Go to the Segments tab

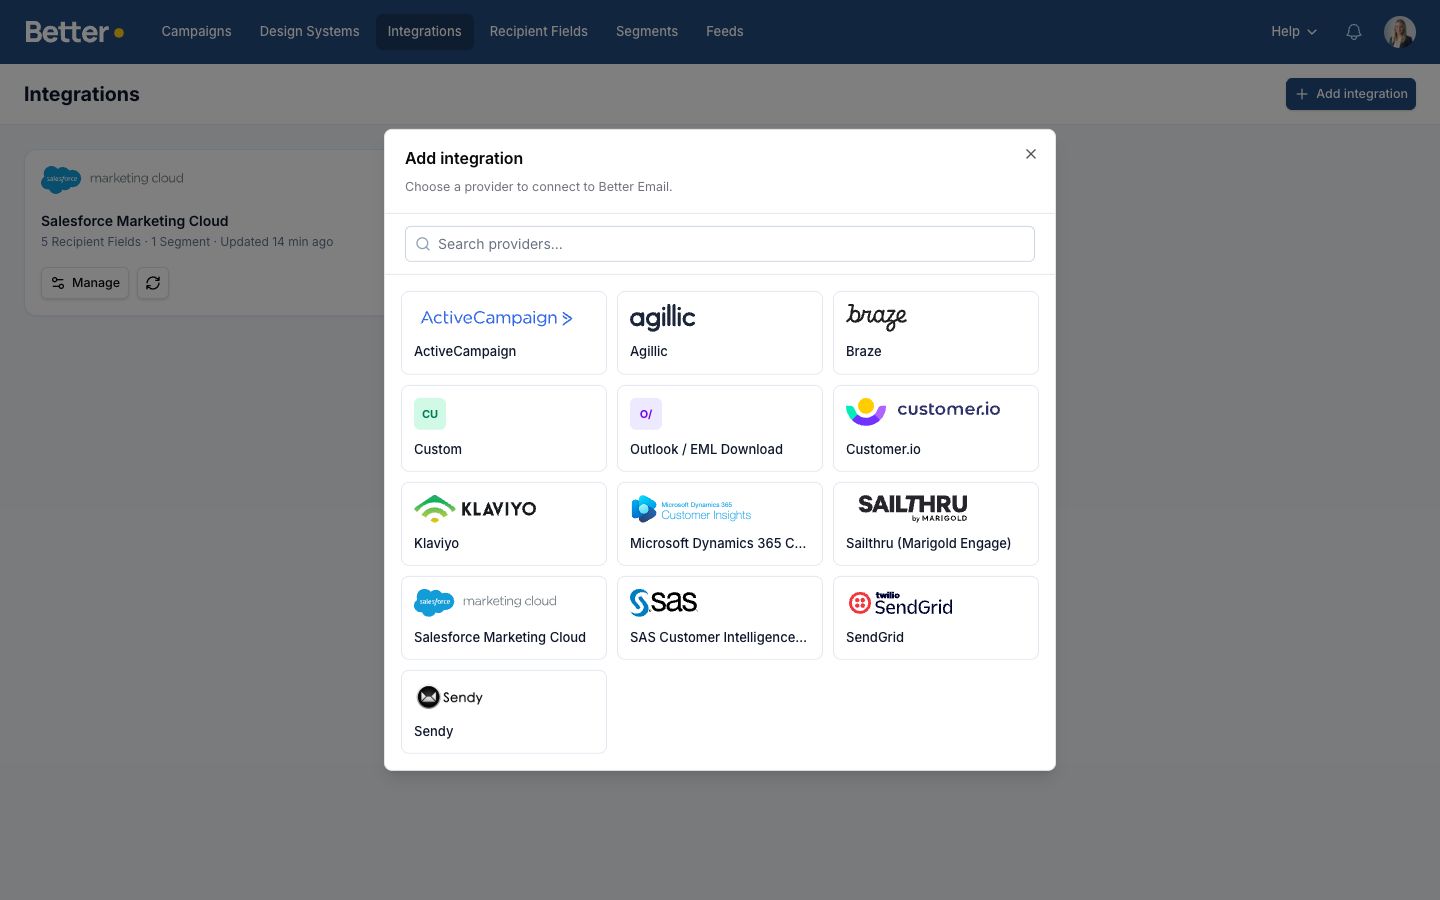647,32
